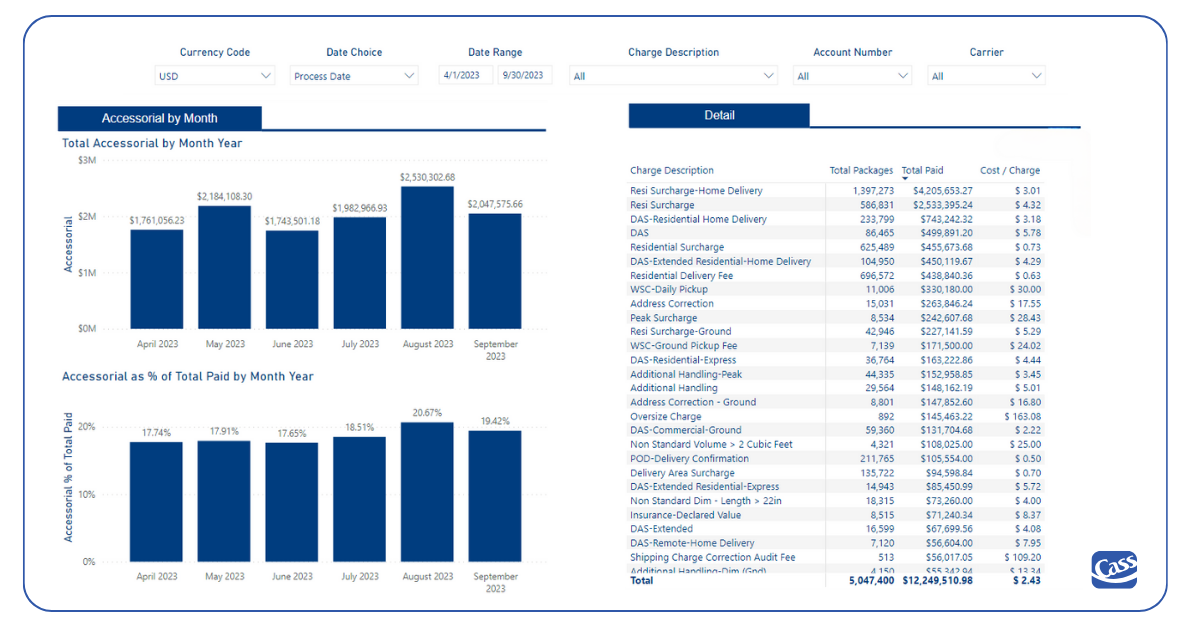Viewport: 1200px width, 627px height.
Task: Click the end date field showing 9/30/2023
Action: pos(525,74)
